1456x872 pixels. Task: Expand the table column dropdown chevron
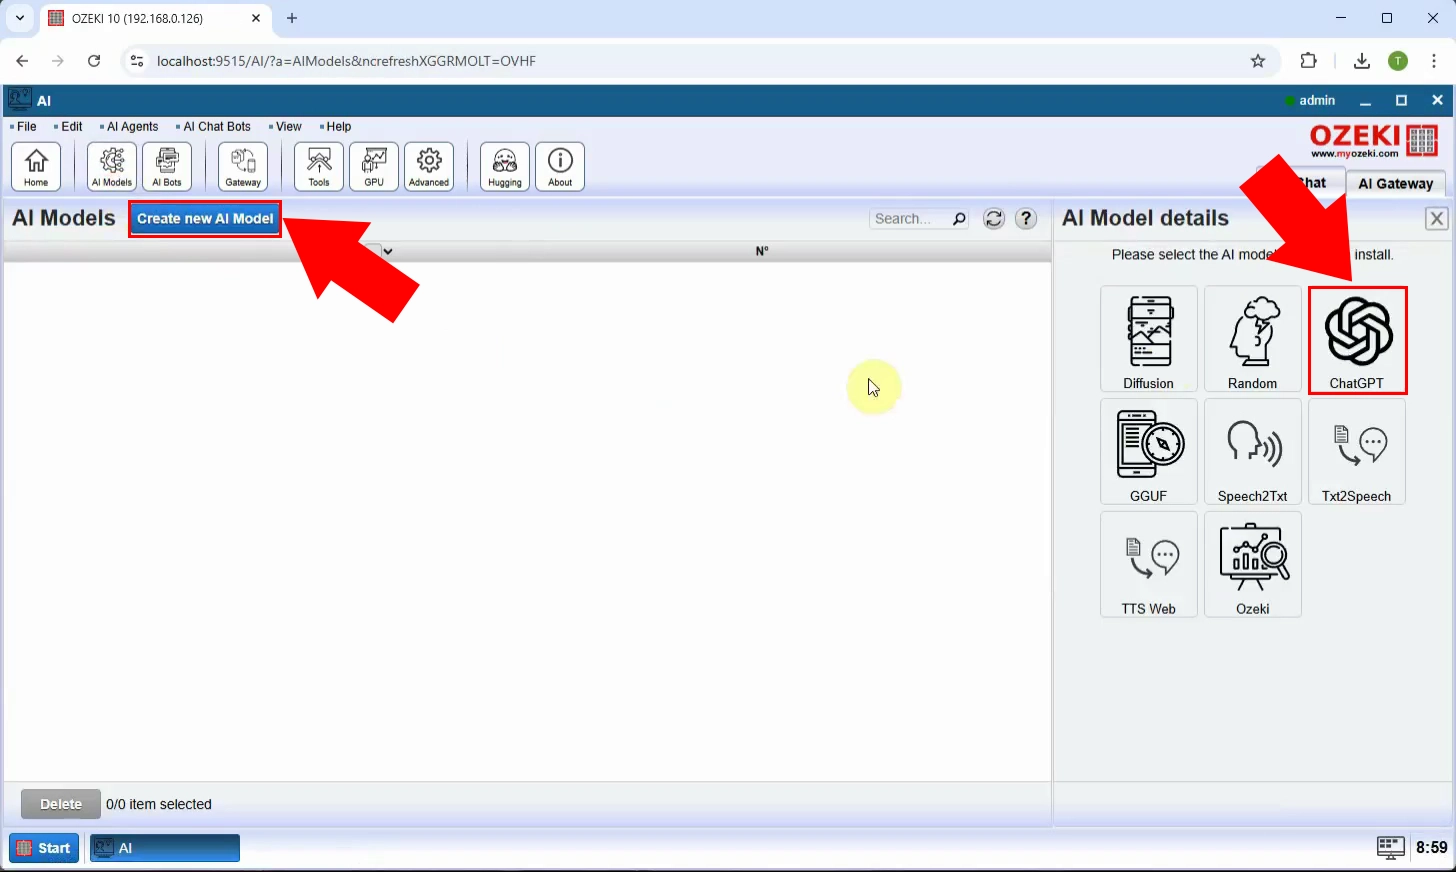tap(388, 251)
